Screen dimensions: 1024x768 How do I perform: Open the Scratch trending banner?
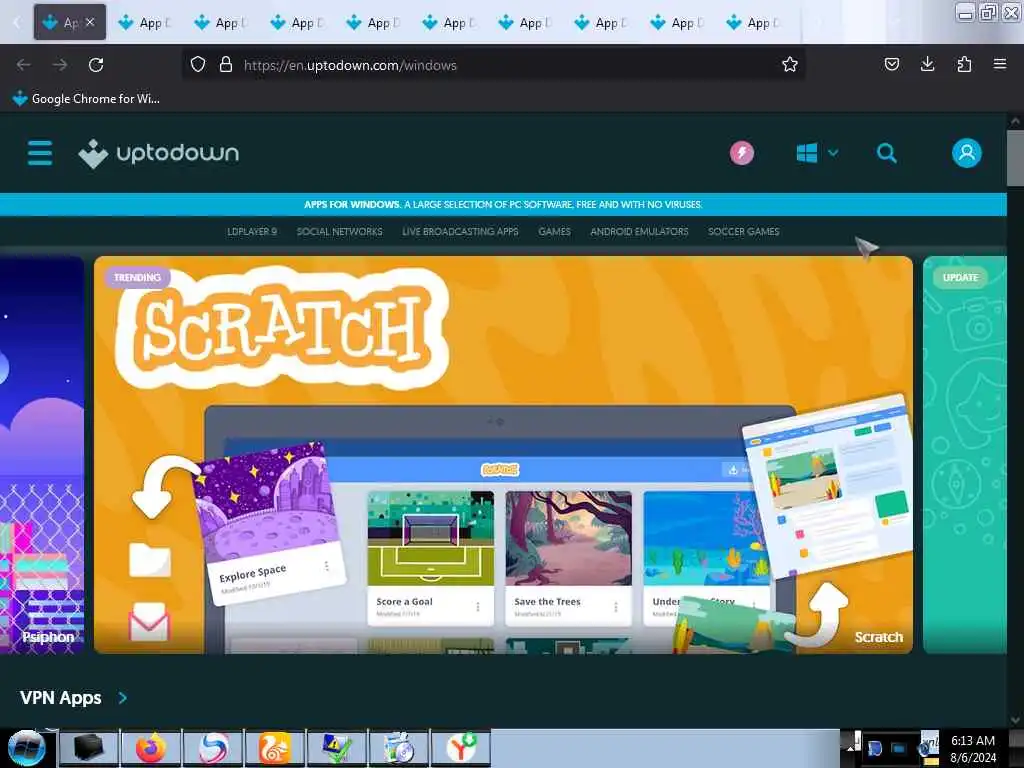pyautogui.click(x=504, y=455)
